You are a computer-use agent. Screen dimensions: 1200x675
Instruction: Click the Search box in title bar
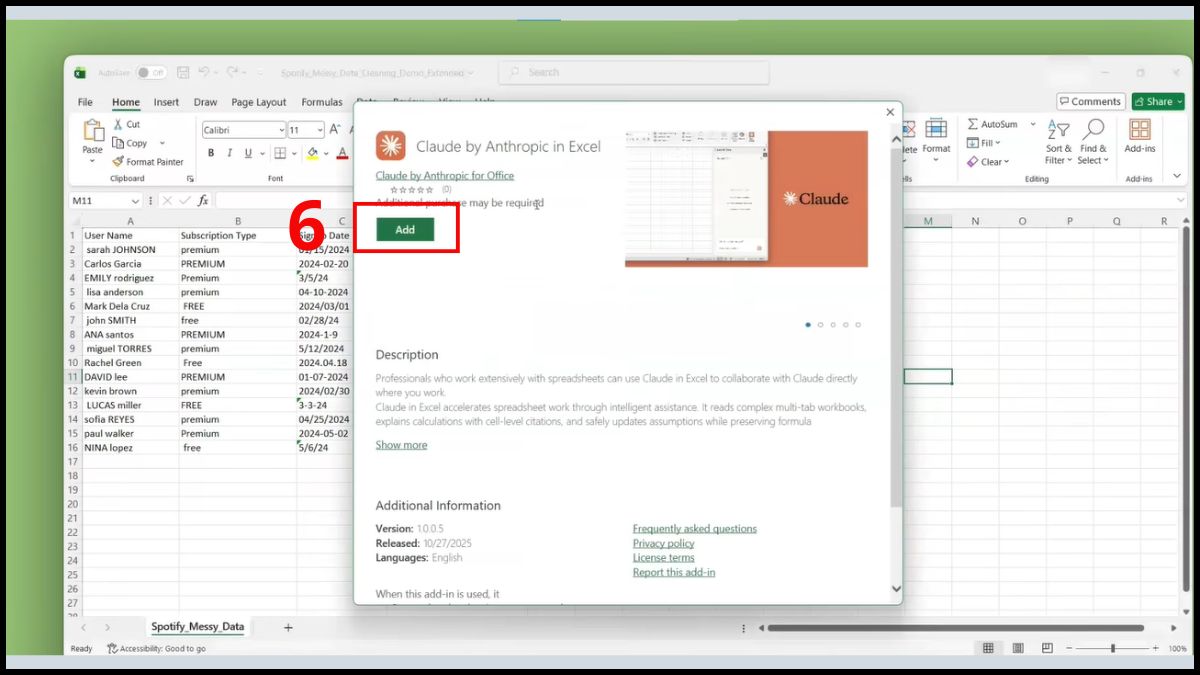coord(634,72)
